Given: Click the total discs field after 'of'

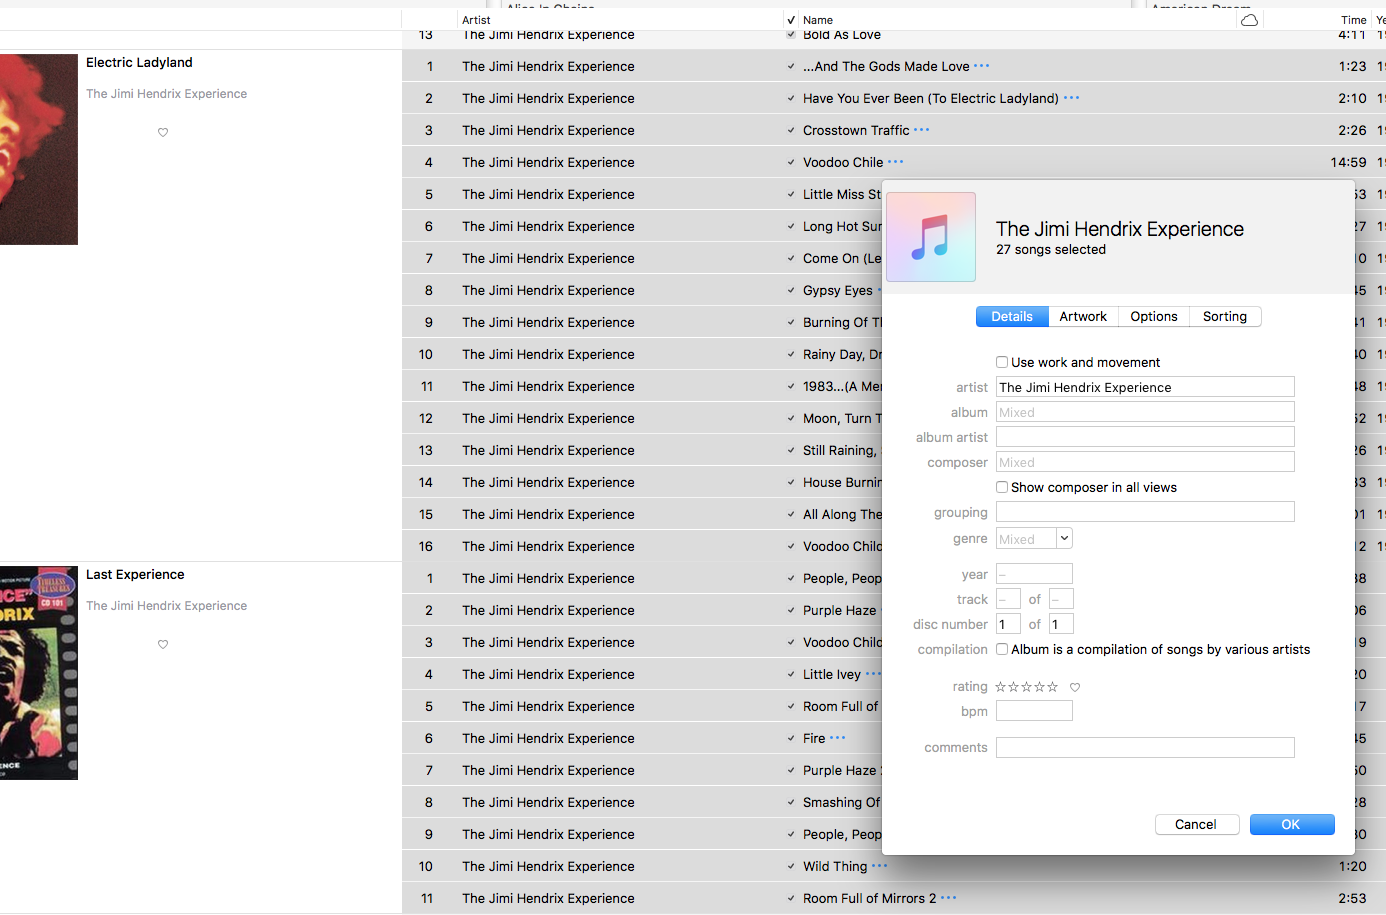Looking at the screenshot, I should coord(1061,624).
